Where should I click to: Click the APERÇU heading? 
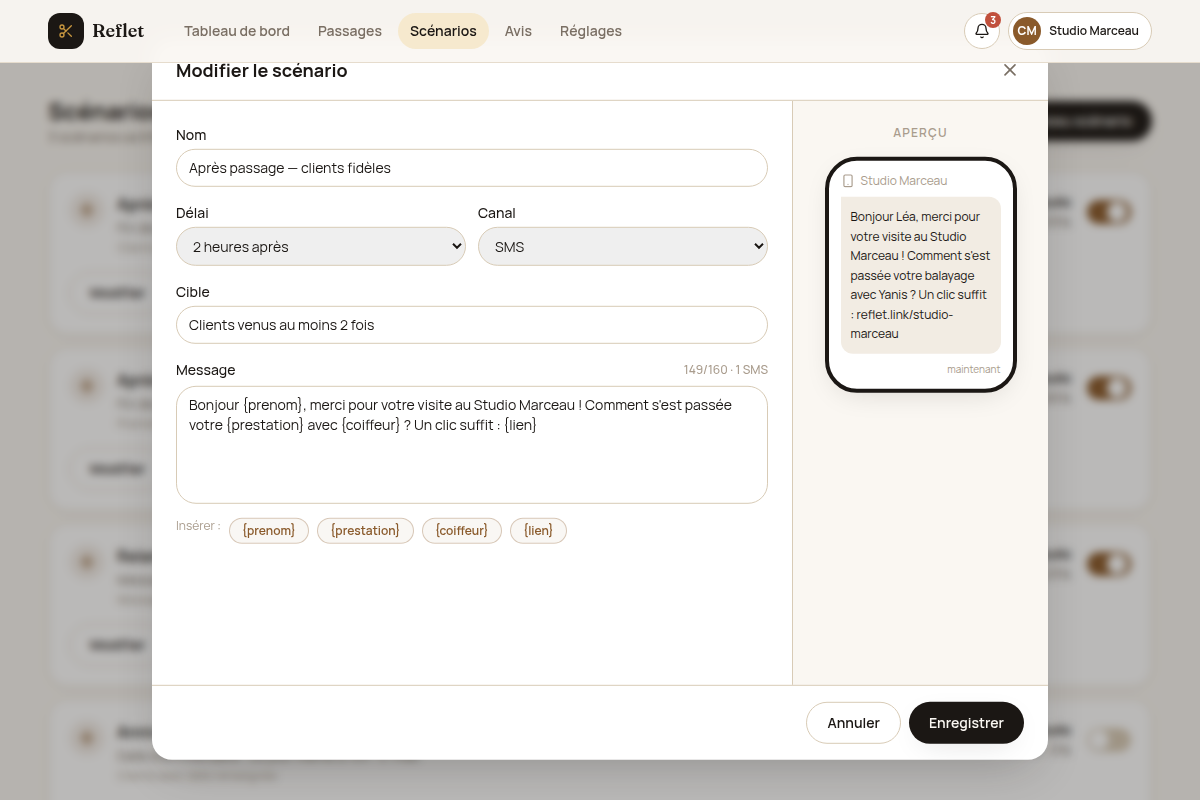(920, 133)
